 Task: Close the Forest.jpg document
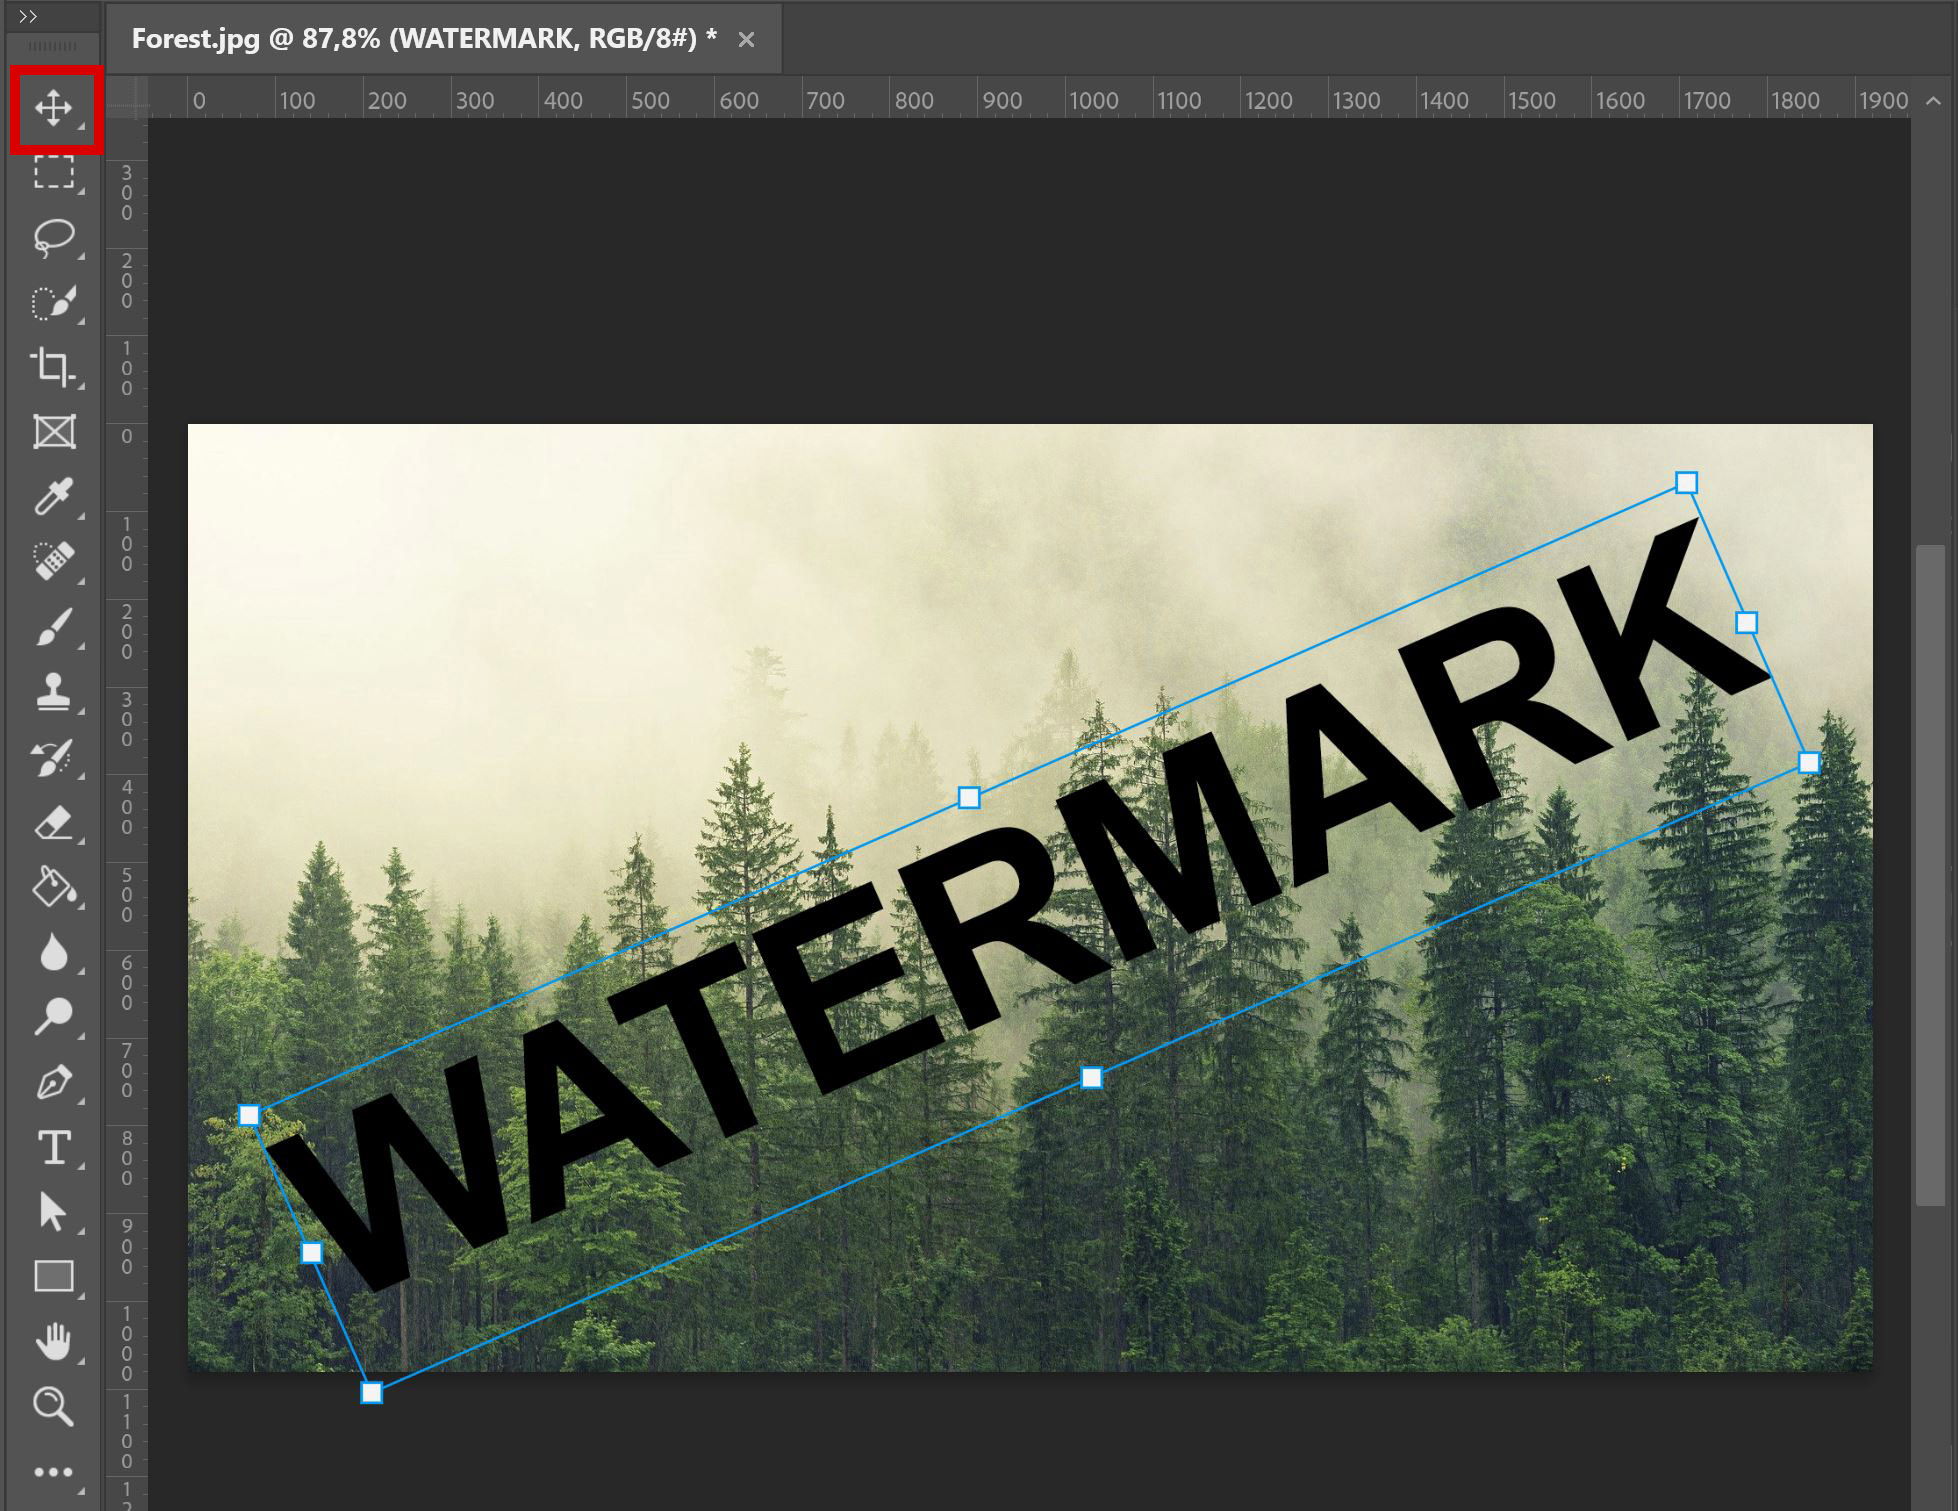[746, 39]
